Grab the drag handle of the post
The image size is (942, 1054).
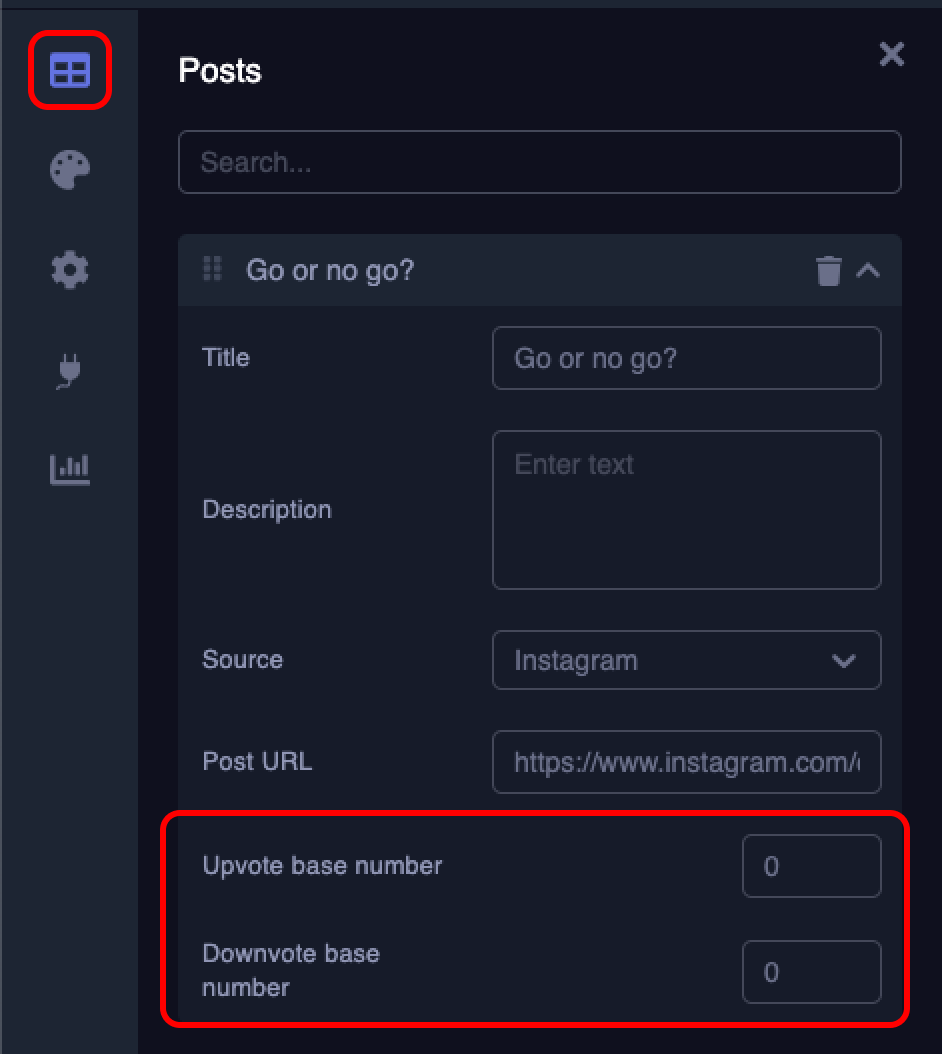click(212, 269)
